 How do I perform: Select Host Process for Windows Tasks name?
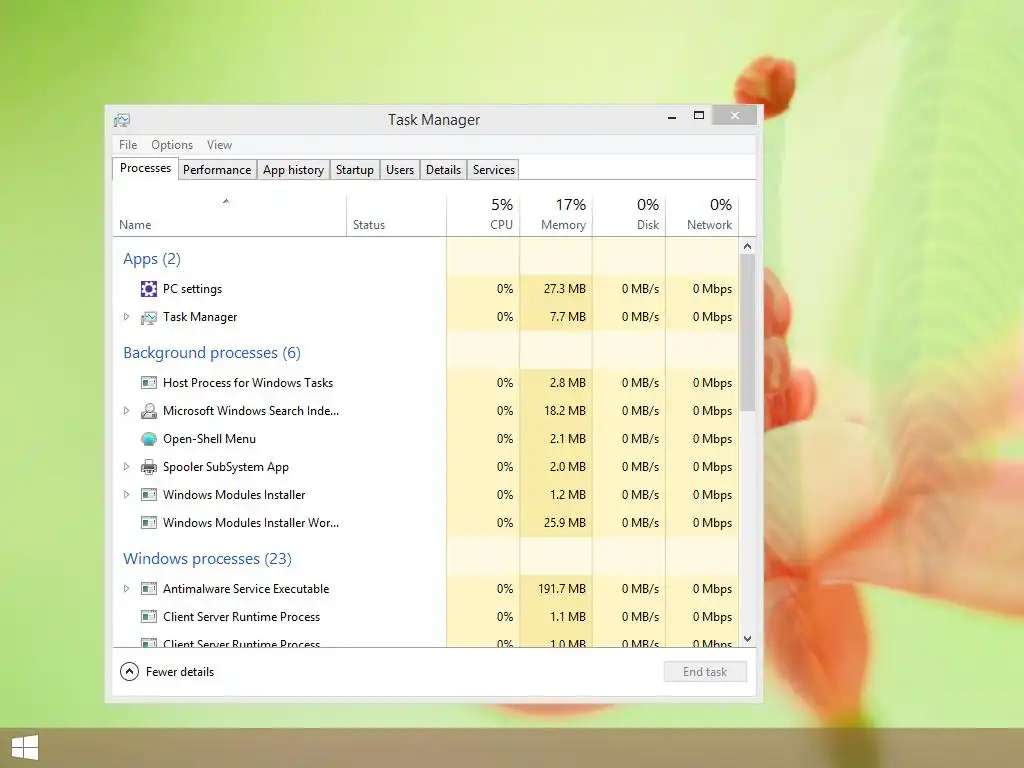tap(248, 383)
